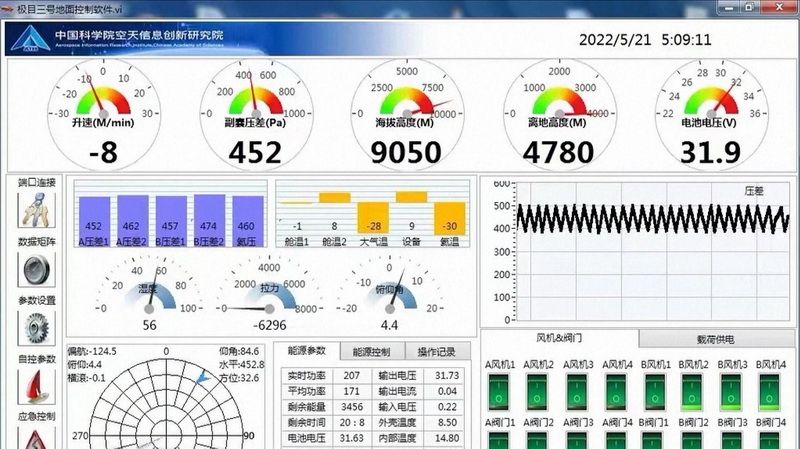This screenshot has height=449, width=800.
Task: Select the 能源参数 tab
Action: [307, 351]
